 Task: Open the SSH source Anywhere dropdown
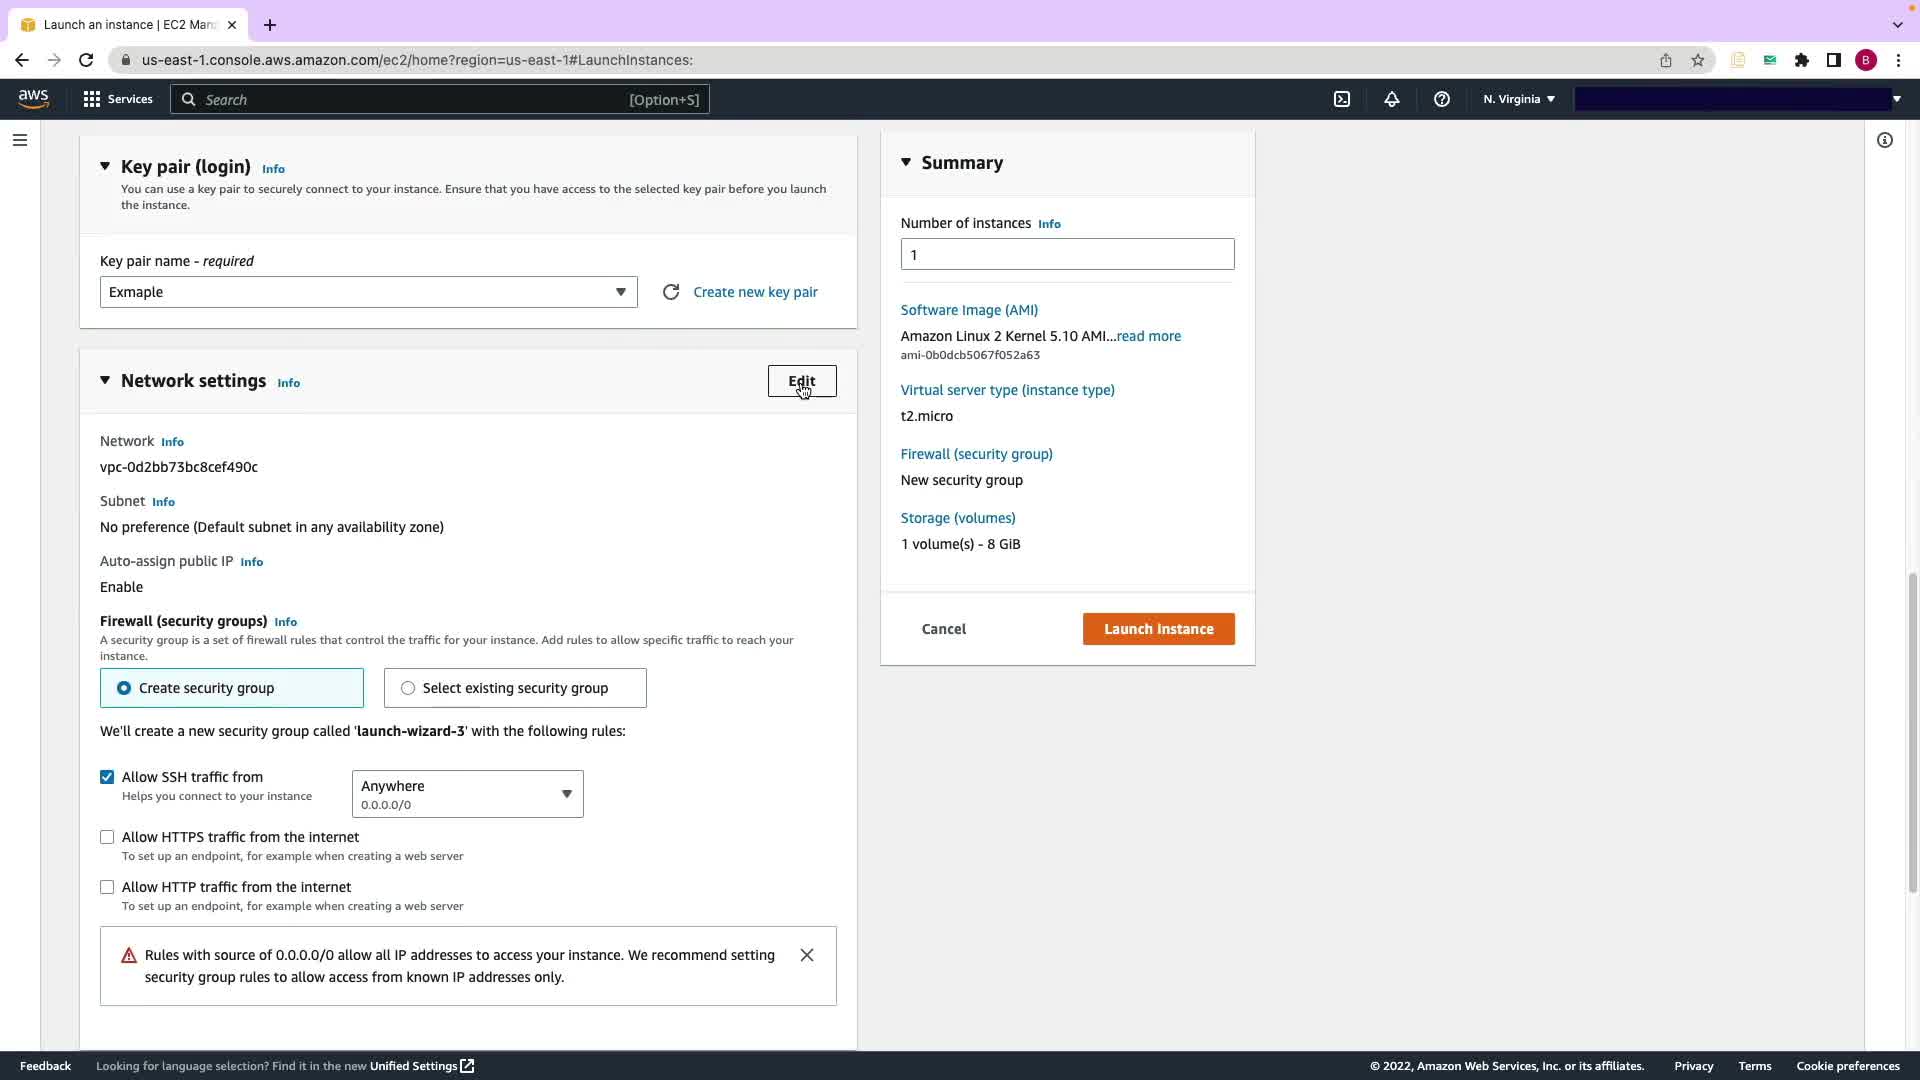pos(467,794)
